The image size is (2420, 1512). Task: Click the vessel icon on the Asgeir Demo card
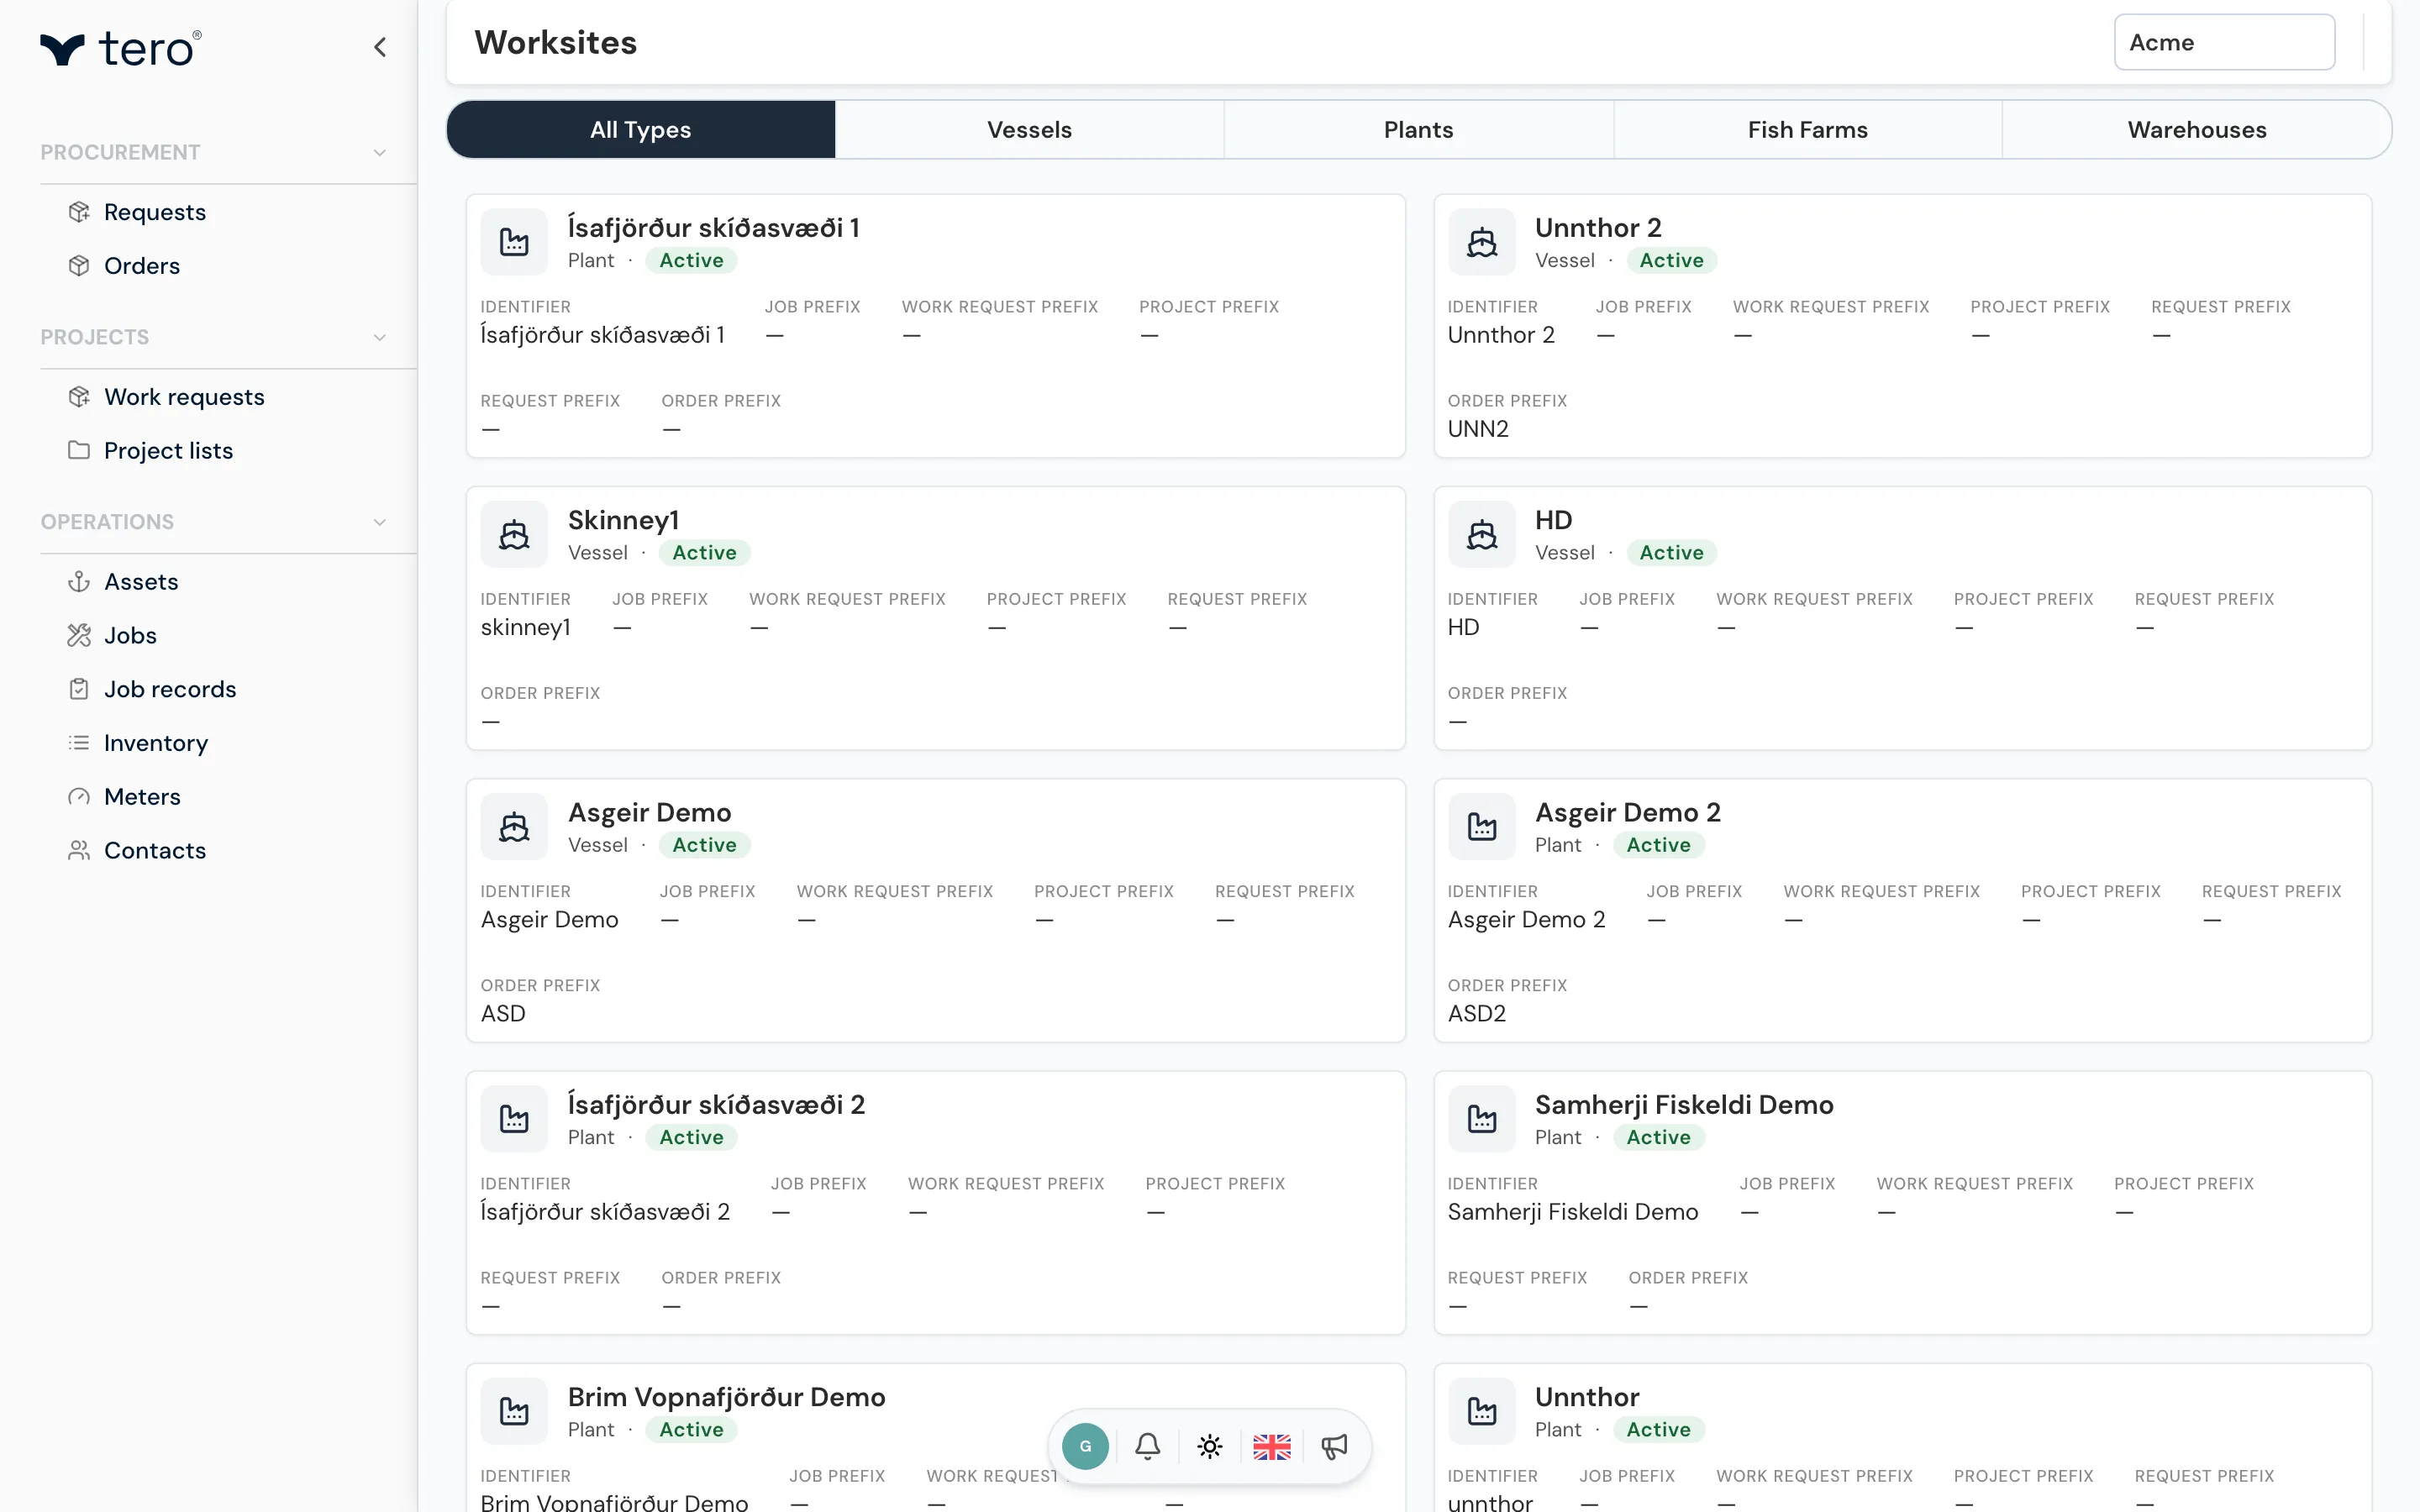tap(514, 827)
